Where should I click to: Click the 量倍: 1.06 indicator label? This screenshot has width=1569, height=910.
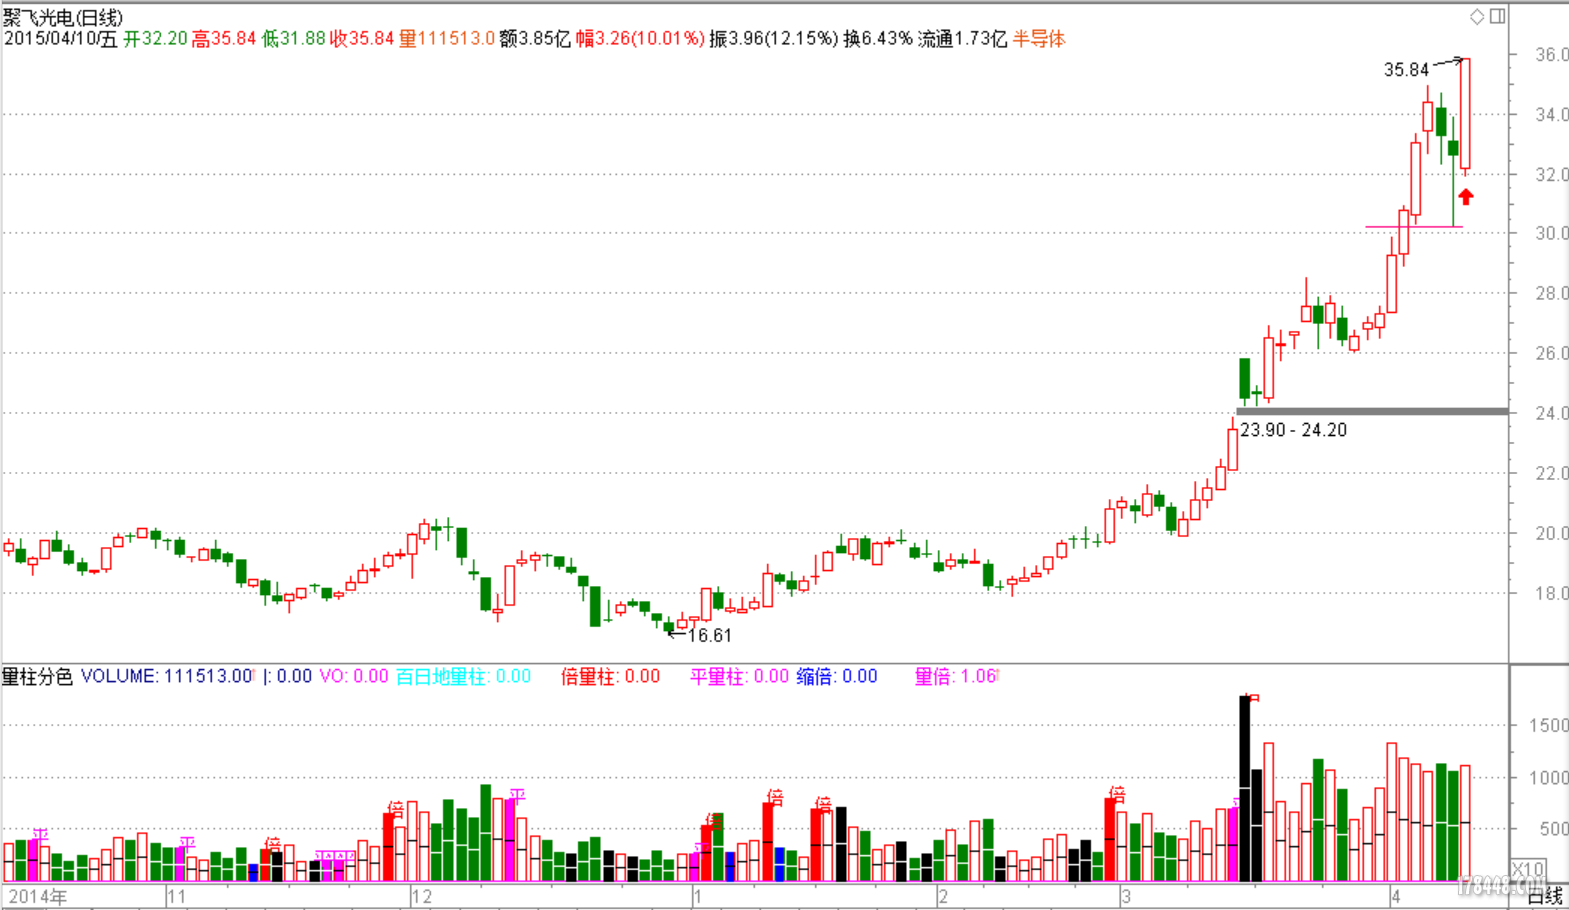956,677
